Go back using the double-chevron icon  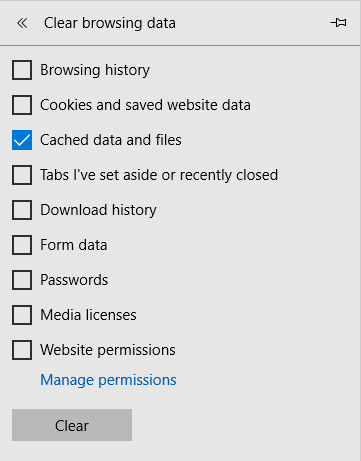[x=22, y=23]
